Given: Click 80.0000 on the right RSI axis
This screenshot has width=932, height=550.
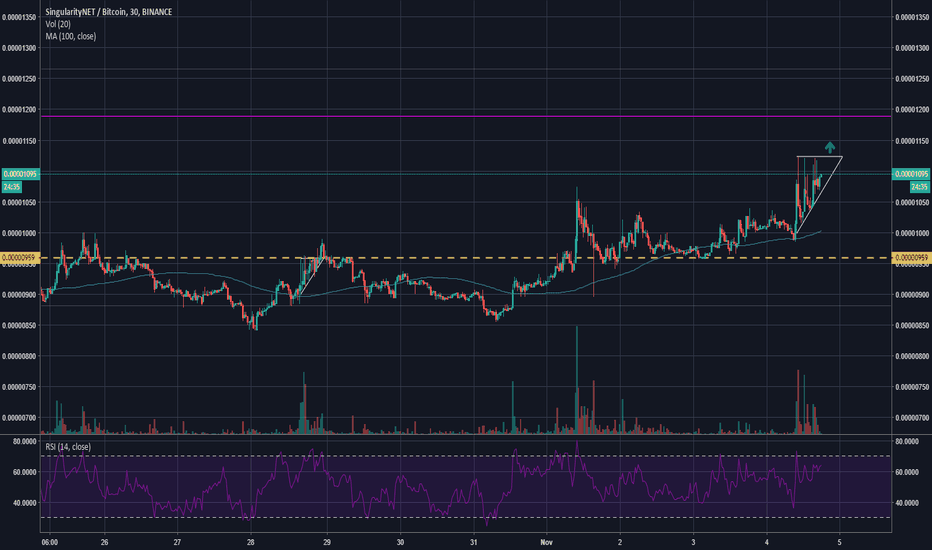Looking at the screenshot, I should [907, 442].
